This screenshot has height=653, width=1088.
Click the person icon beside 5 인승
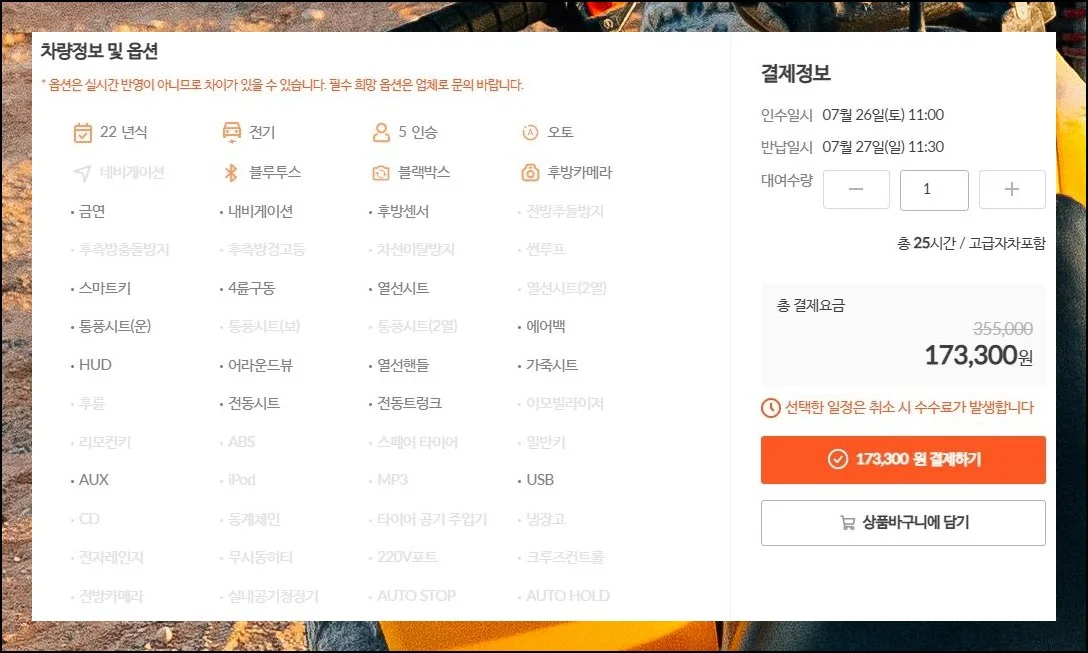tap(380, 133)
